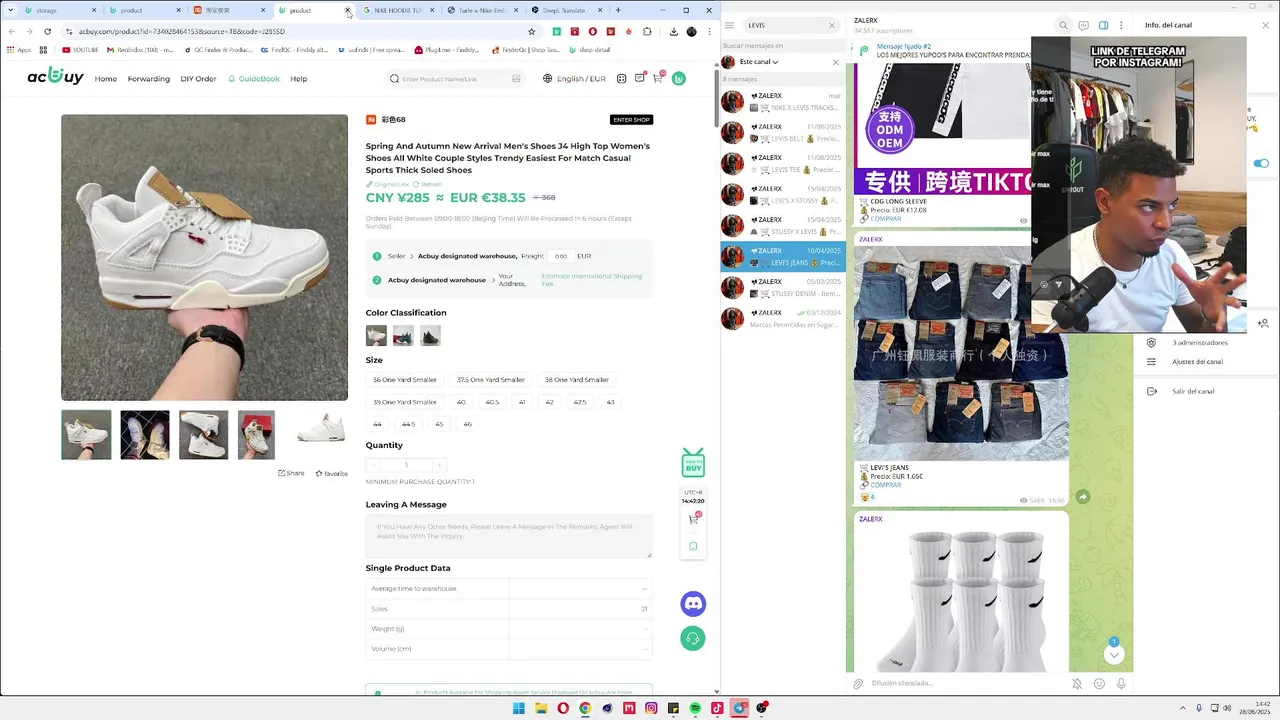1280x720 pixels.
Task: Bookmark this page with the star icon
Action: 531,31
